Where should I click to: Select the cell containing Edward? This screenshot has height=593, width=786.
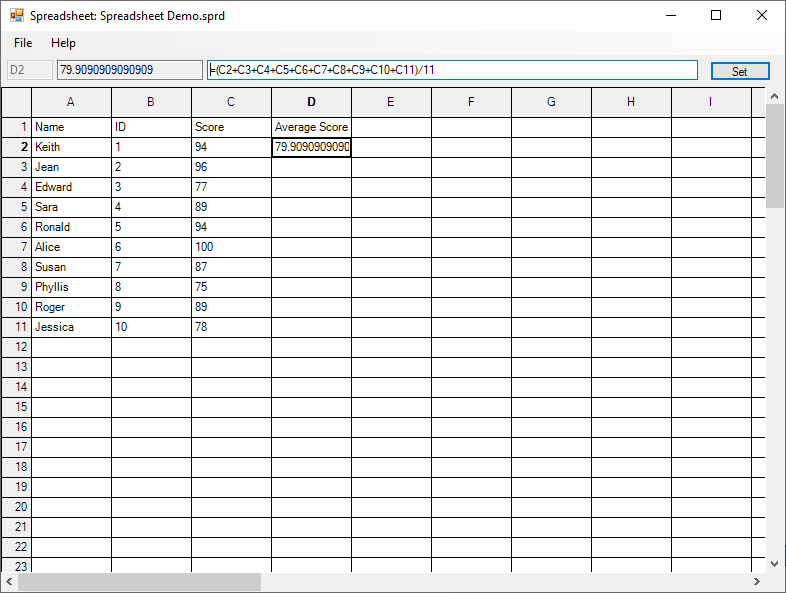coord(71,187)
